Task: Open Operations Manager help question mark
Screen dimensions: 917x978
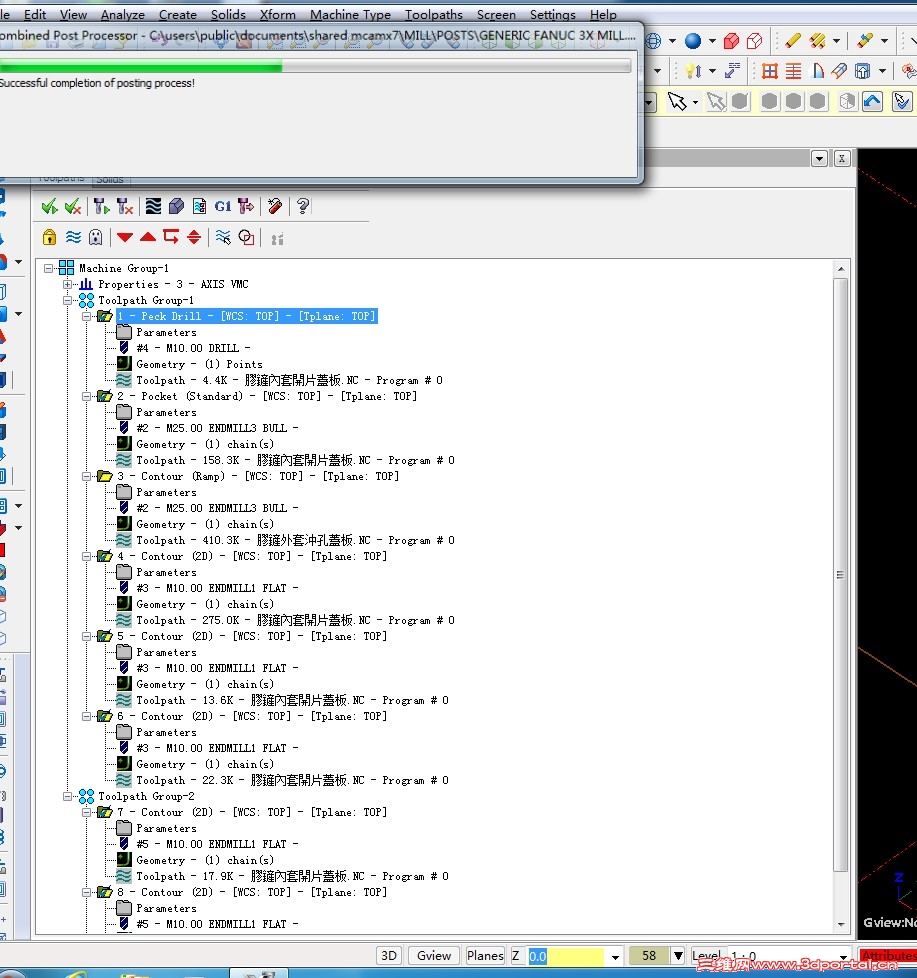Action: coord(303,206)
